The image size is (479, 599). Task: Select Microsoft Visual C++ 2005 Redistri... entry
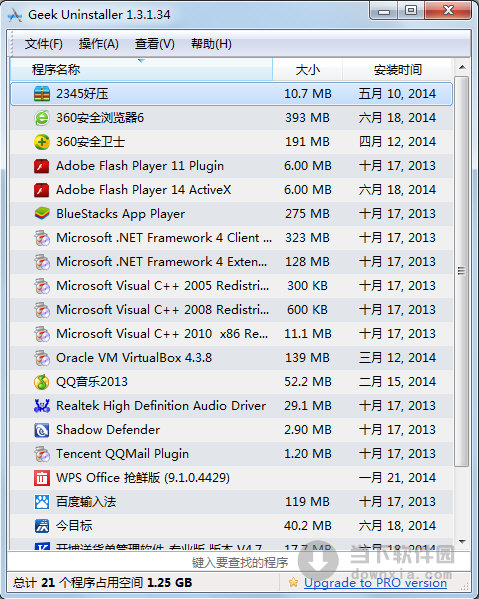(x=162, y=286)
